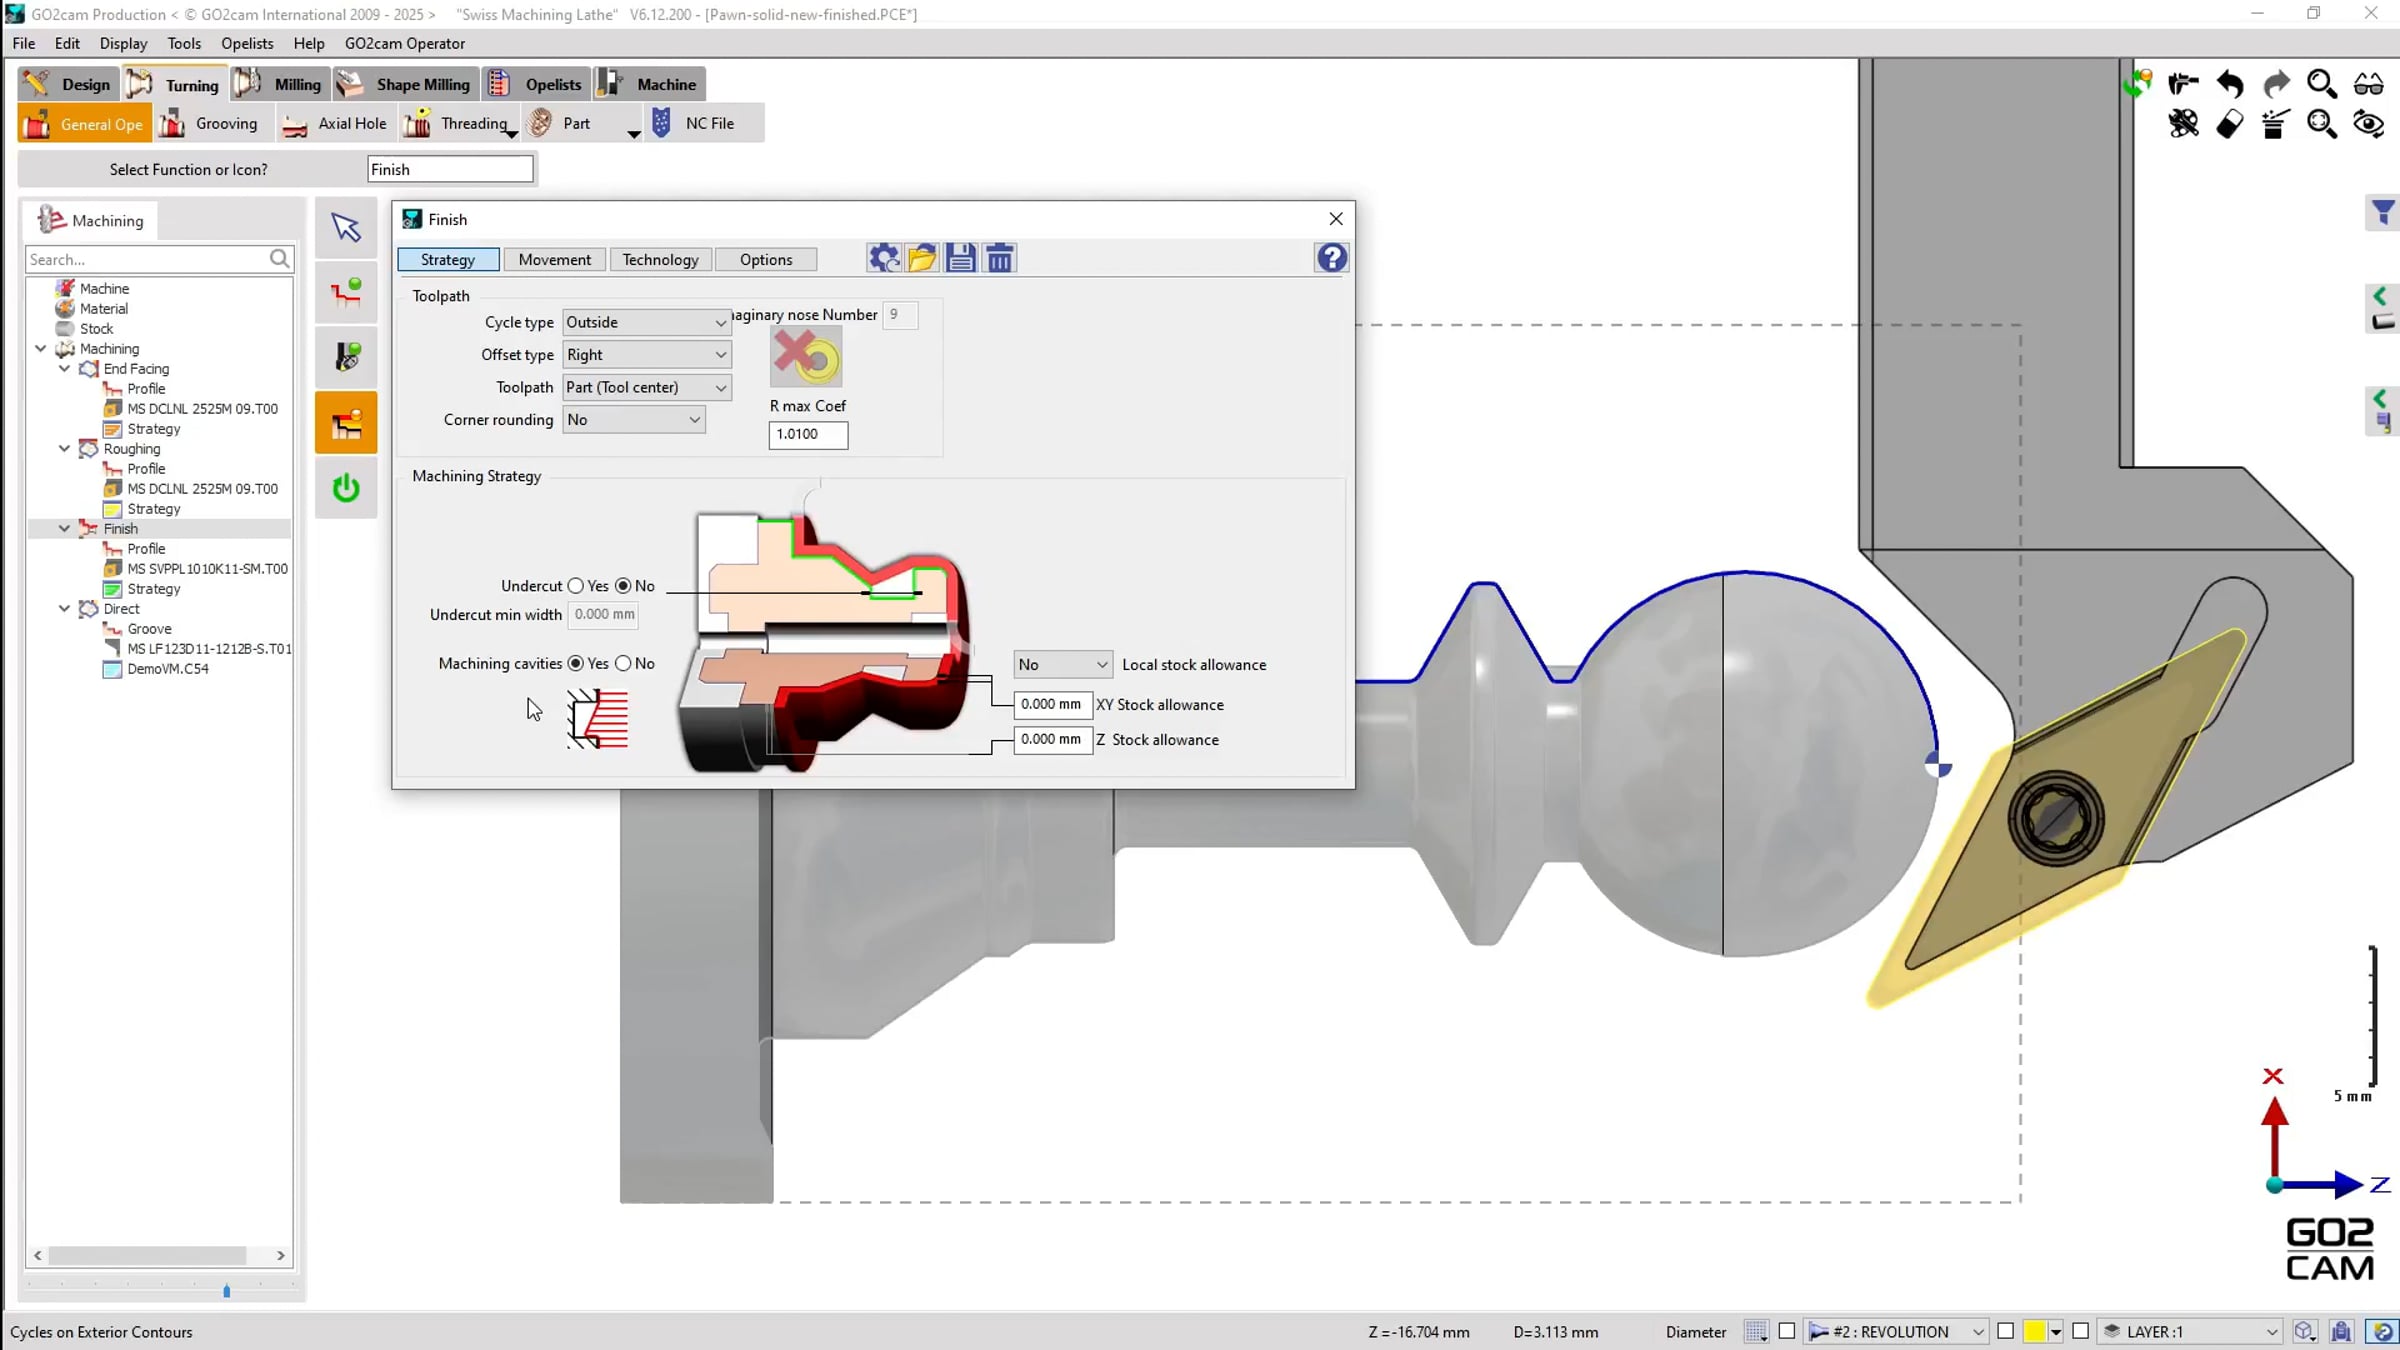Open the File menu
Viewport: 2400px width, 1350px height.
24,43
